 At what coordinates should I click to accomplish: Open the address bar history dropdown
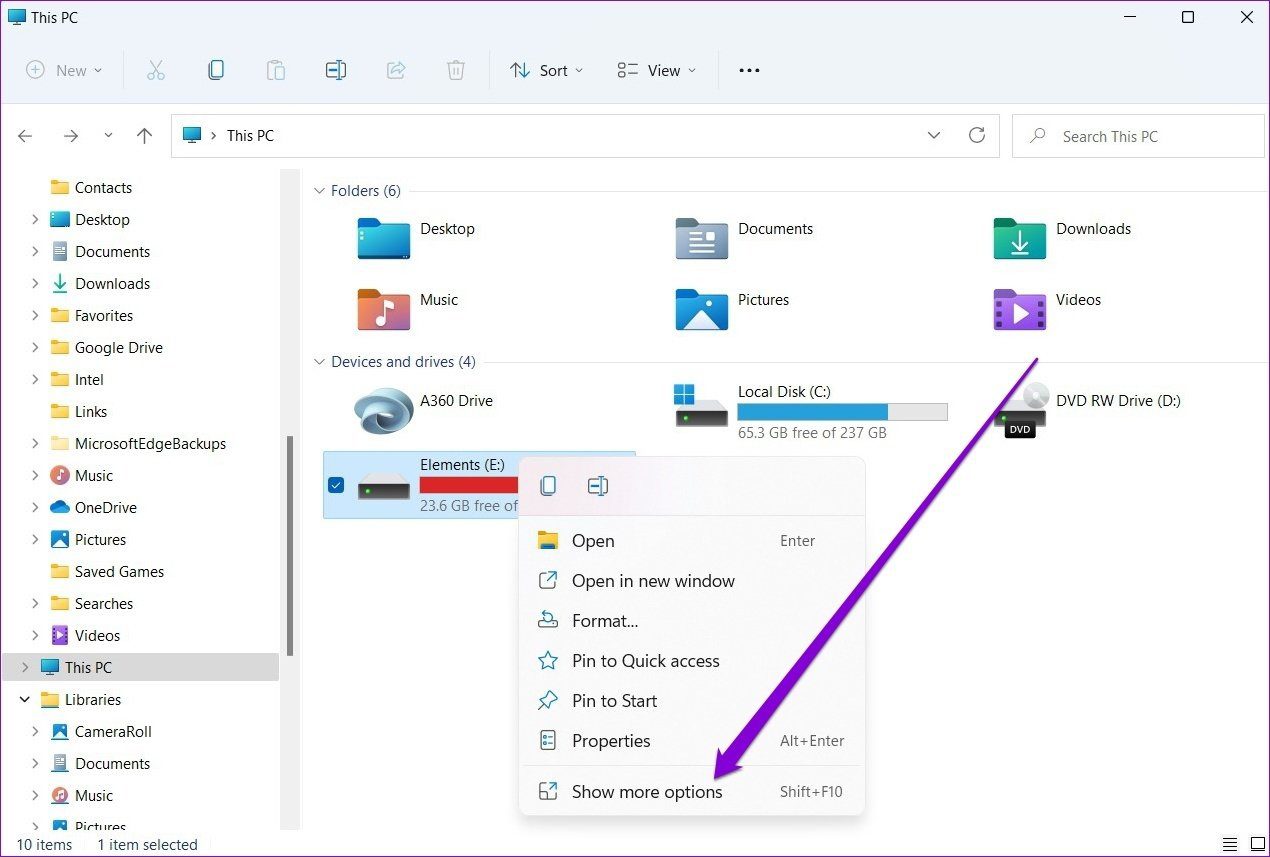(x=934, y=135)
